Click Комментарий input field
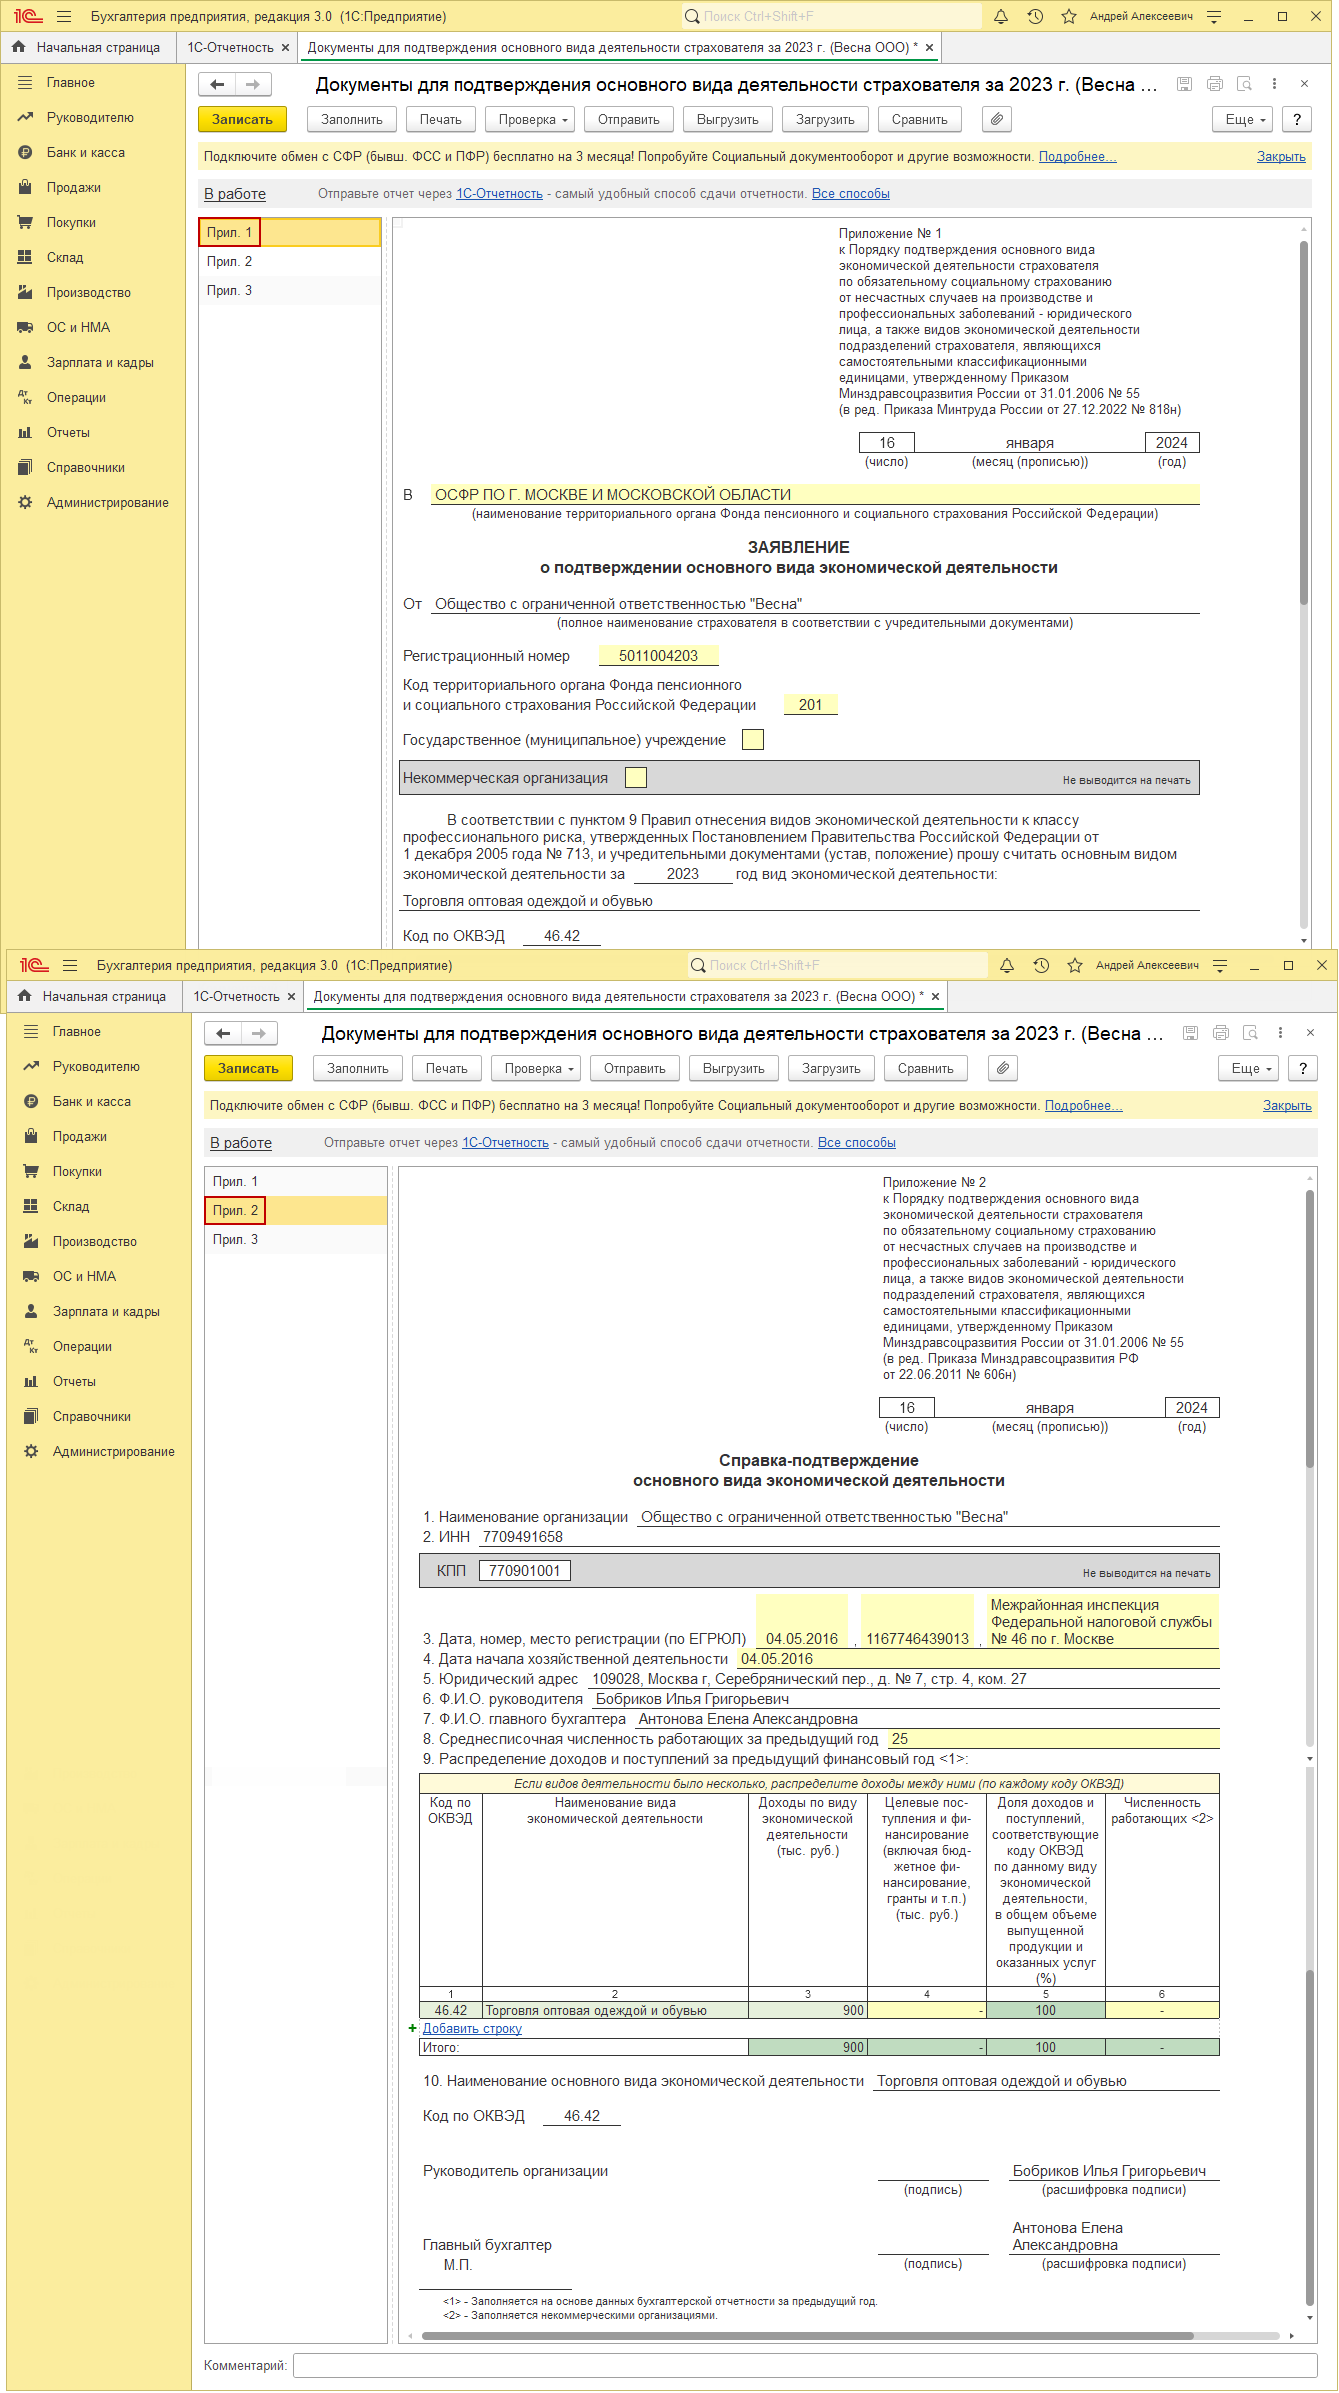The width and height of the screenshot is (1339, 2393). [805, 2365]
